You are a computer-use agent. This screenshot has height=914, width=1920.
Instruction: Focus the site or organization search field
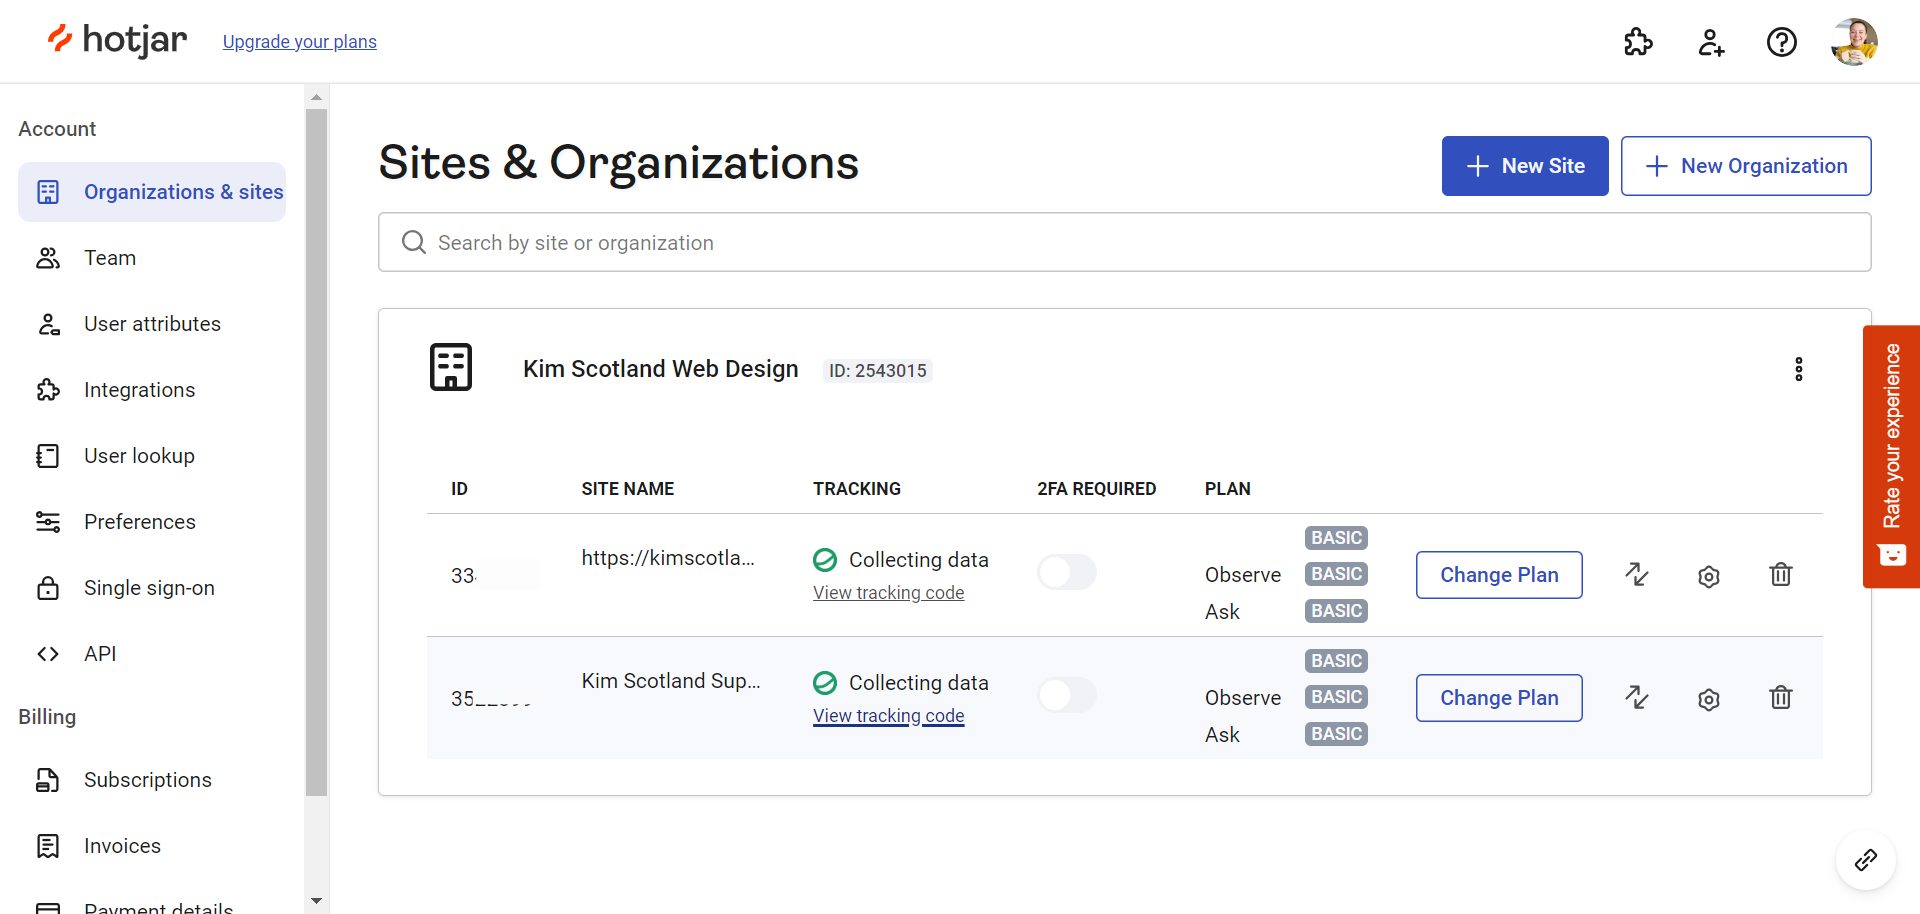(1125, 242)
